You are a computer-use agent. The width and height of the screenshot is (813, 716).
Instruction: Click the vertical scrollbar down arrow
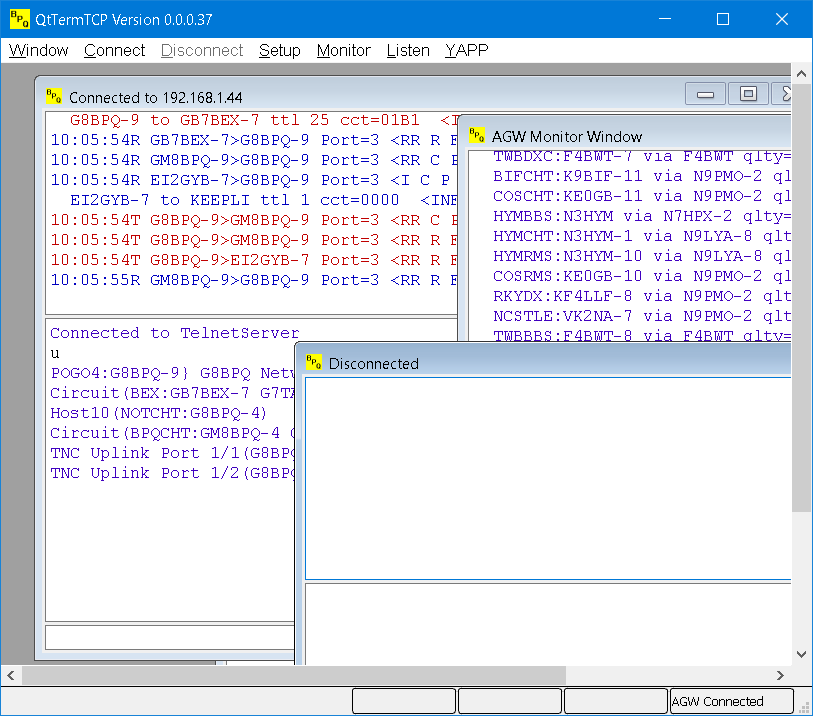pyautogui.click(x=802, y=654)
